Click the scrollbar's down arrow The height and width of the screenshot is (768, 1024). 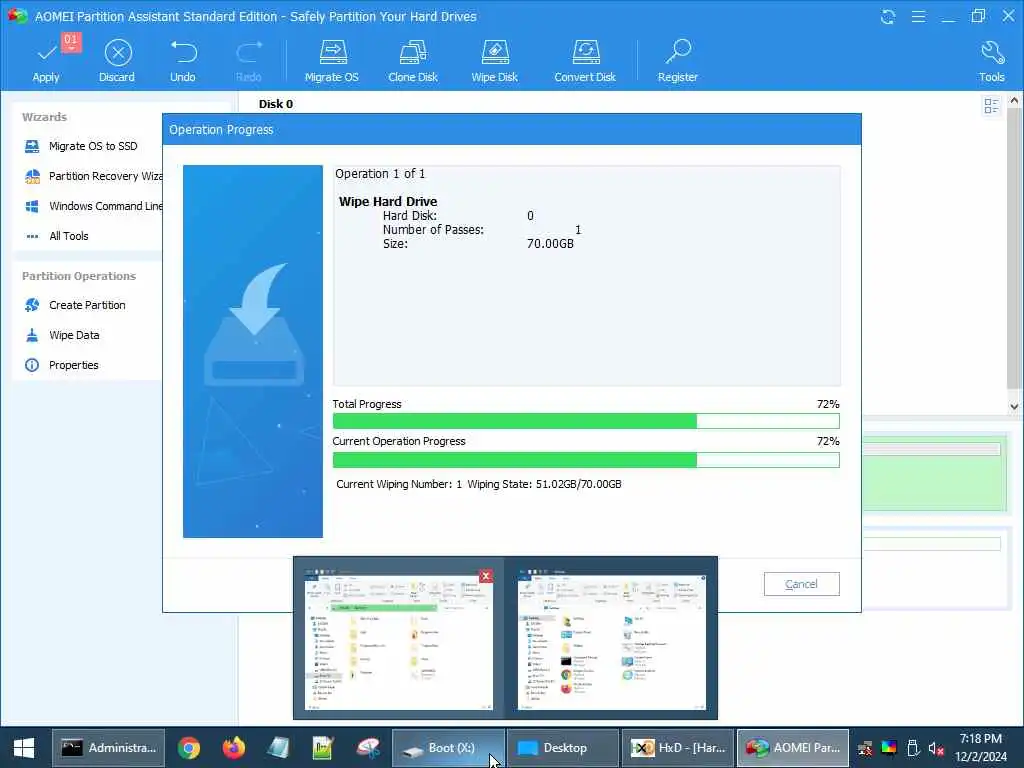click(x=1014, y=406)
